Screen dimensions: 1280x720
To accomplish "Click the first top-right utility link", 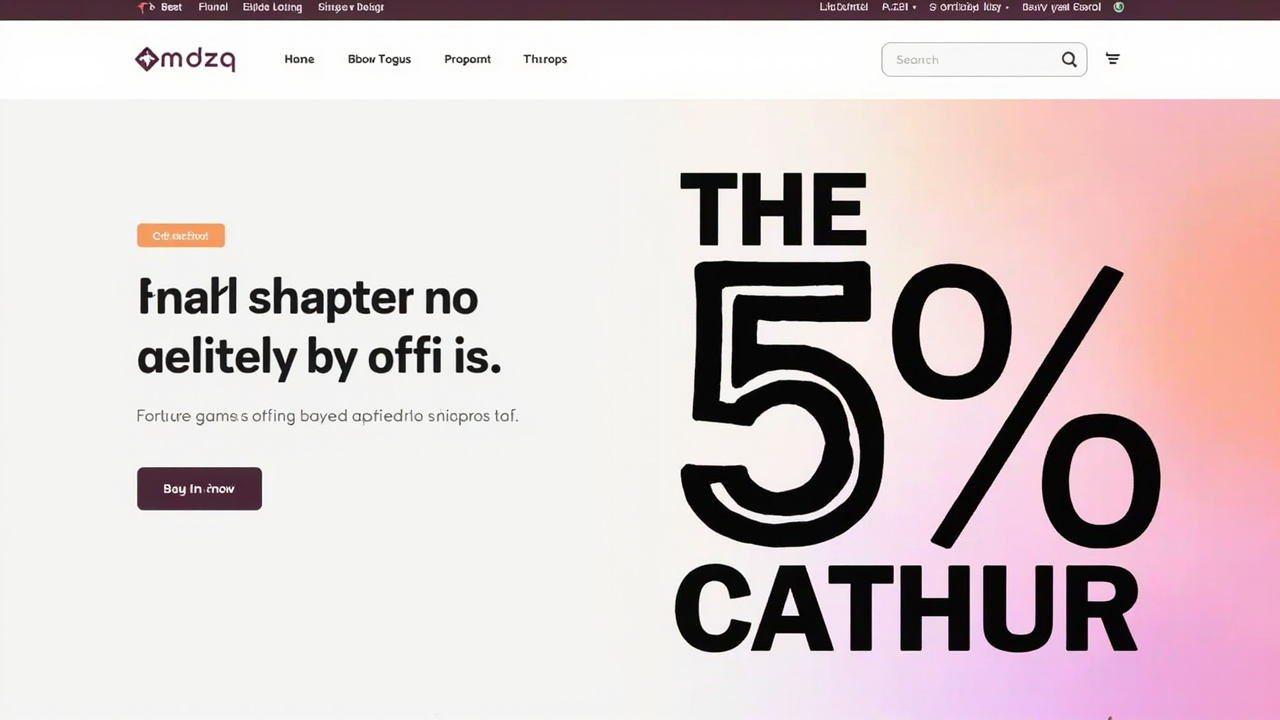I will click(843, 7).
